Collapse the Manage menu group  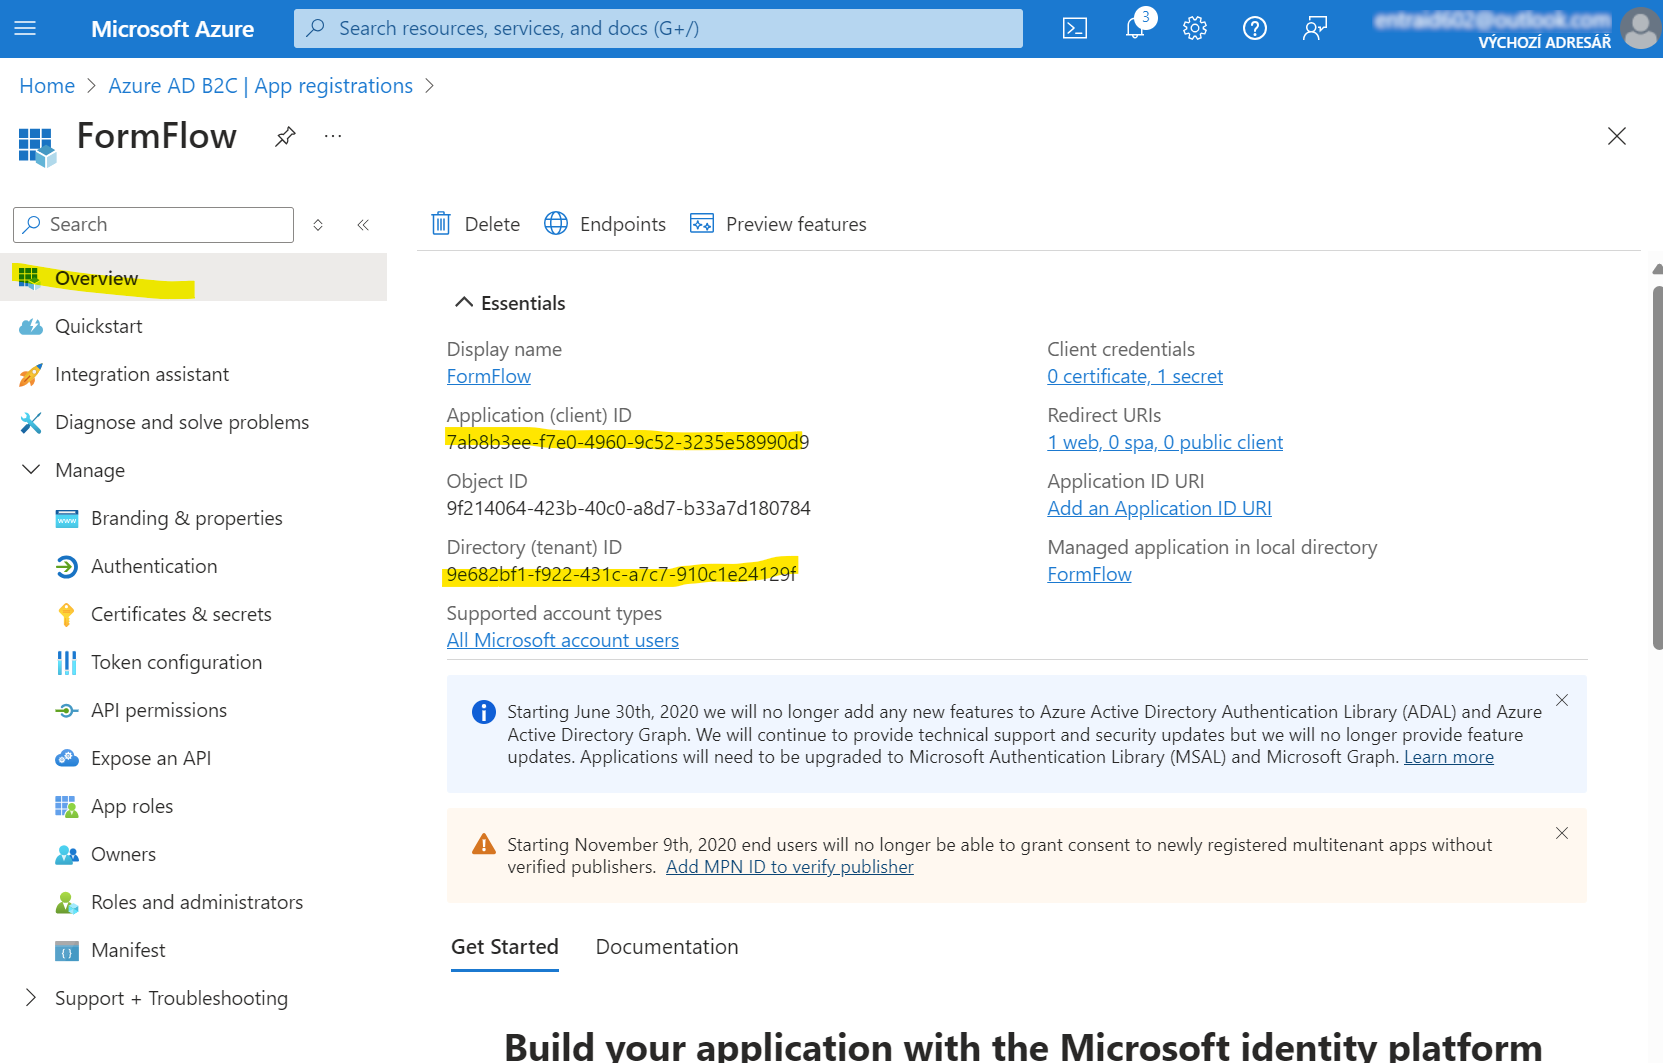(31, 470)
